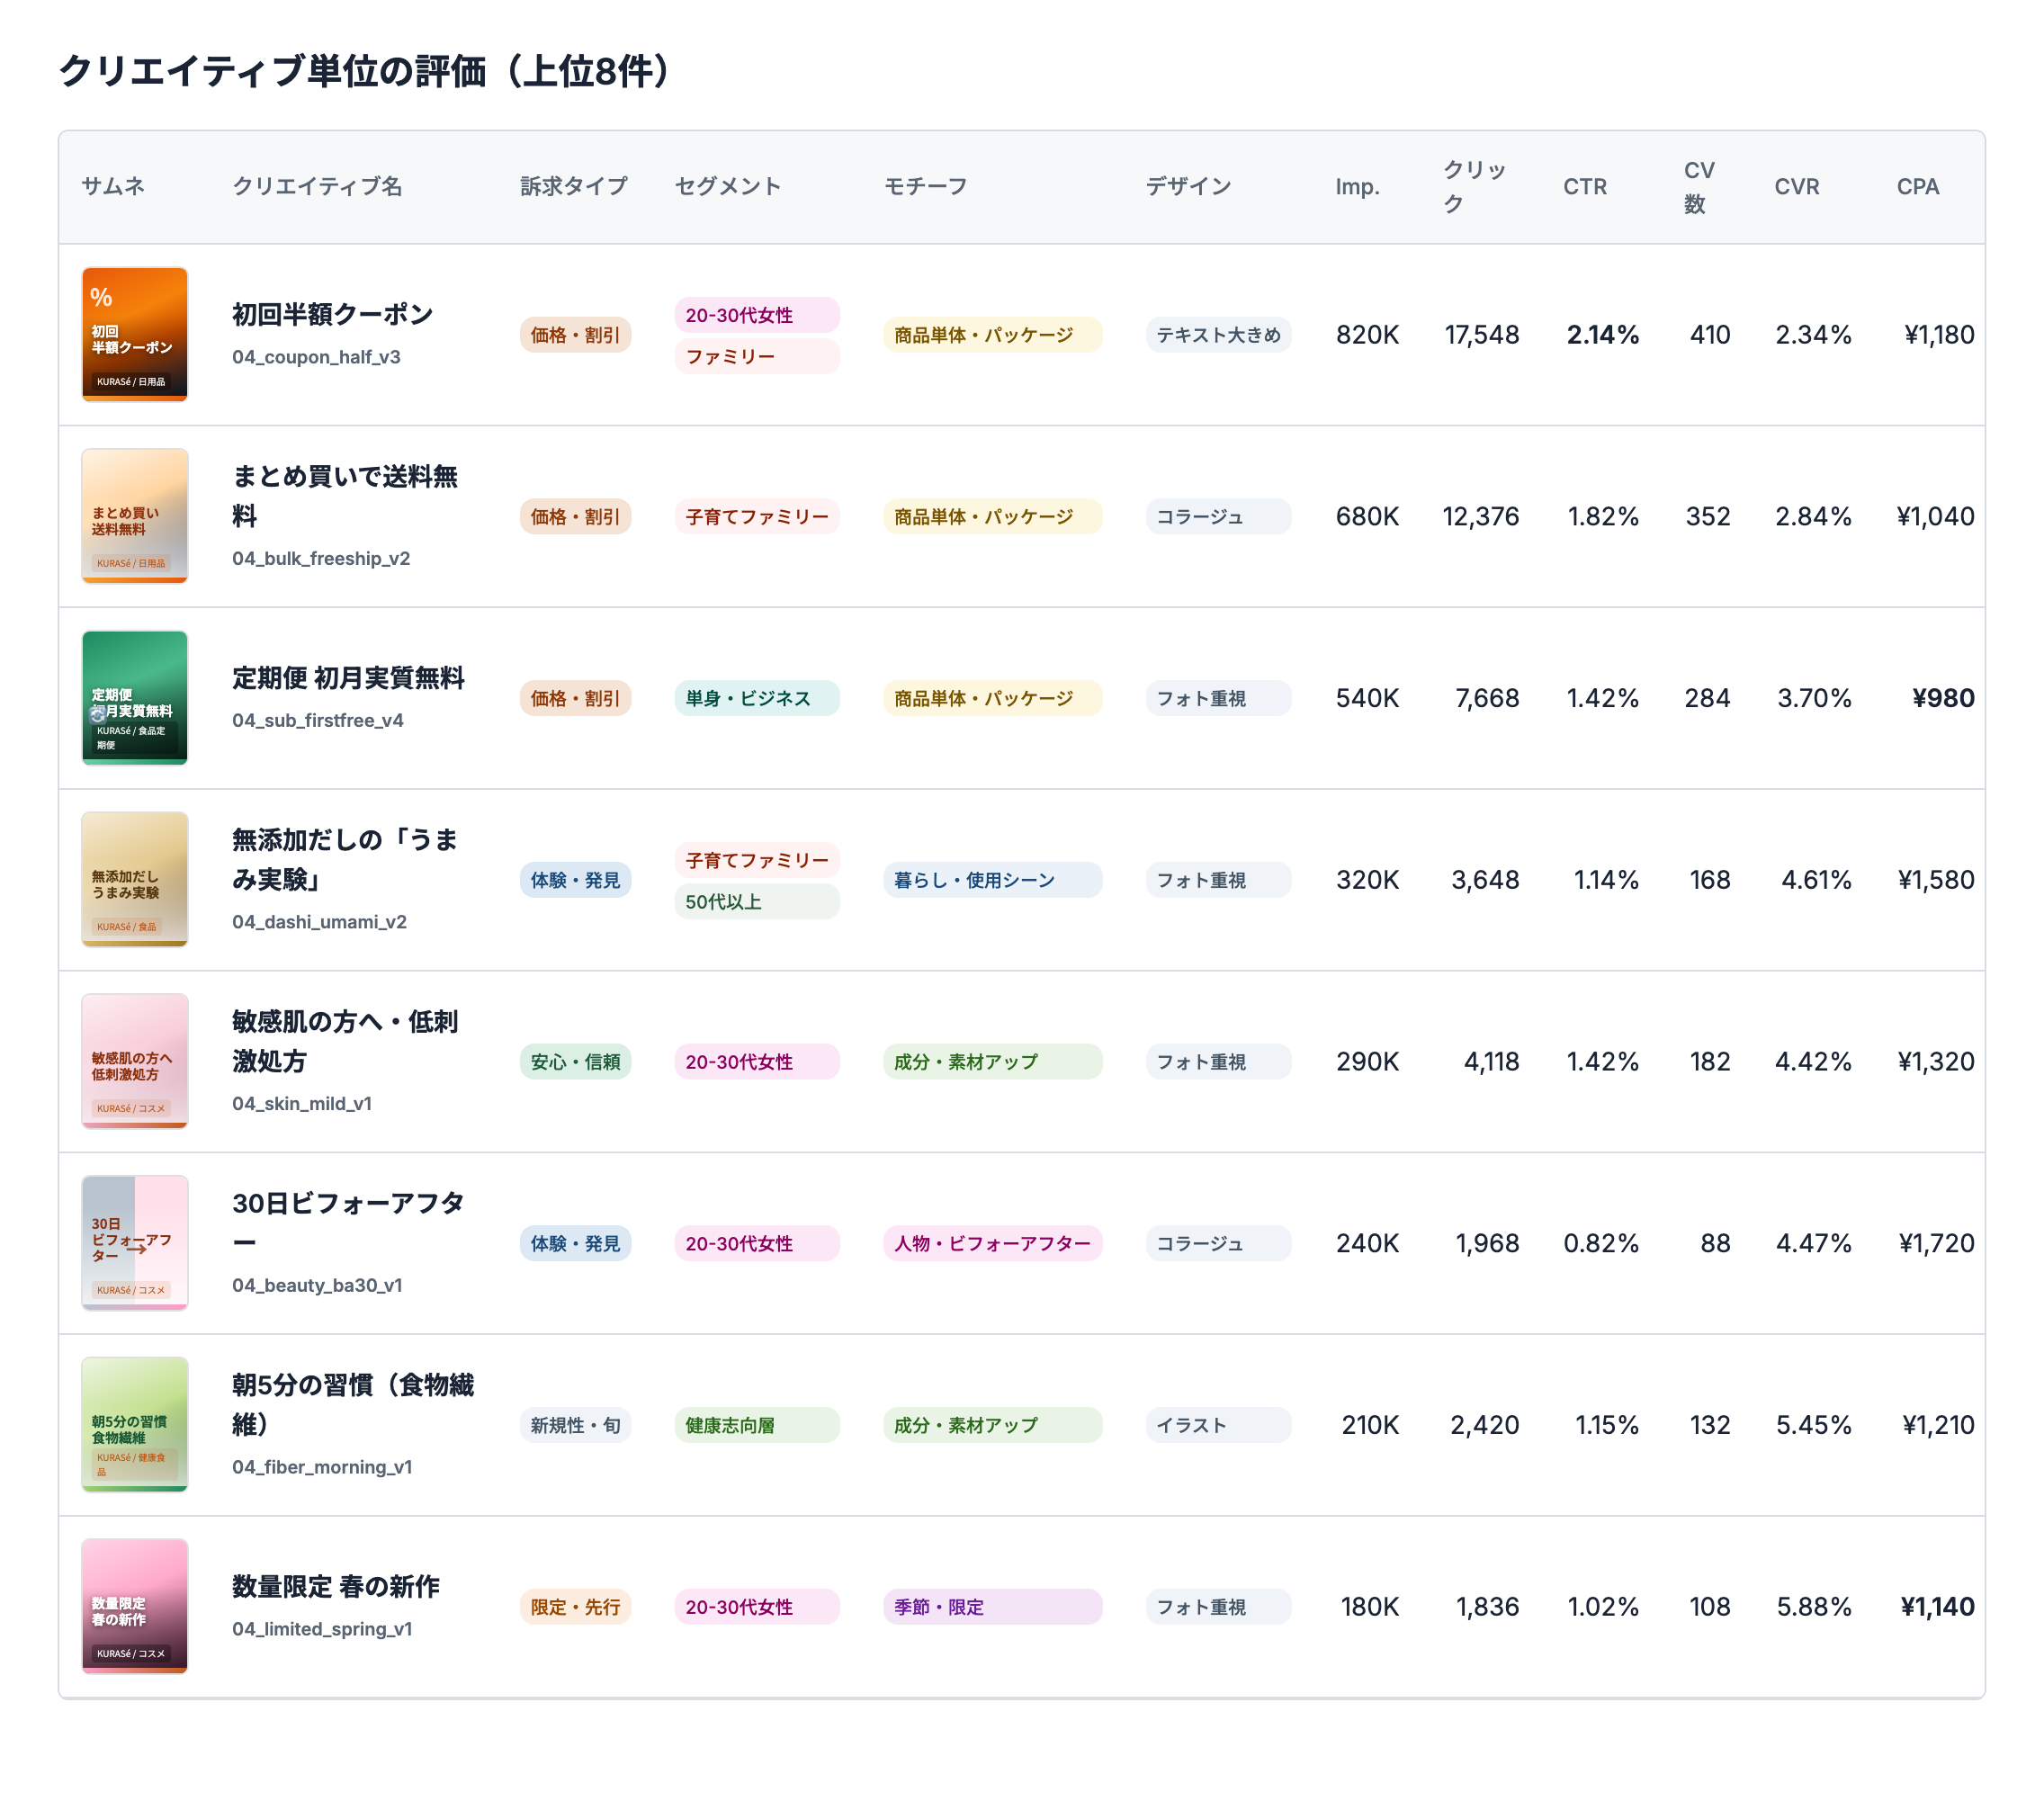The width and height of the screenshot is (2044, 1801).
Task: Select the creative name 敏感肌の方へ・低刺激処方
Action: click(x=345, y=1041)
